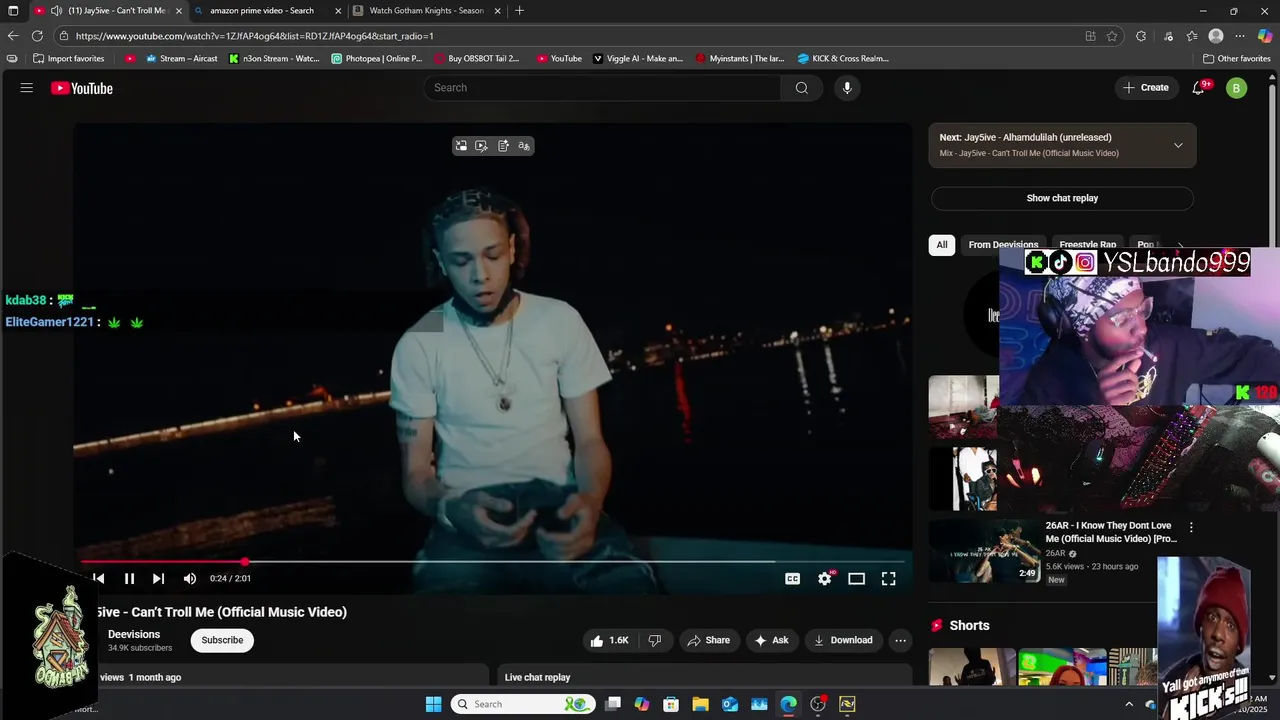Image resolution: width=1280 pixels, height=720 pixels.
Task: Click the YouTube search magnifier button
Action: [801, 88]
